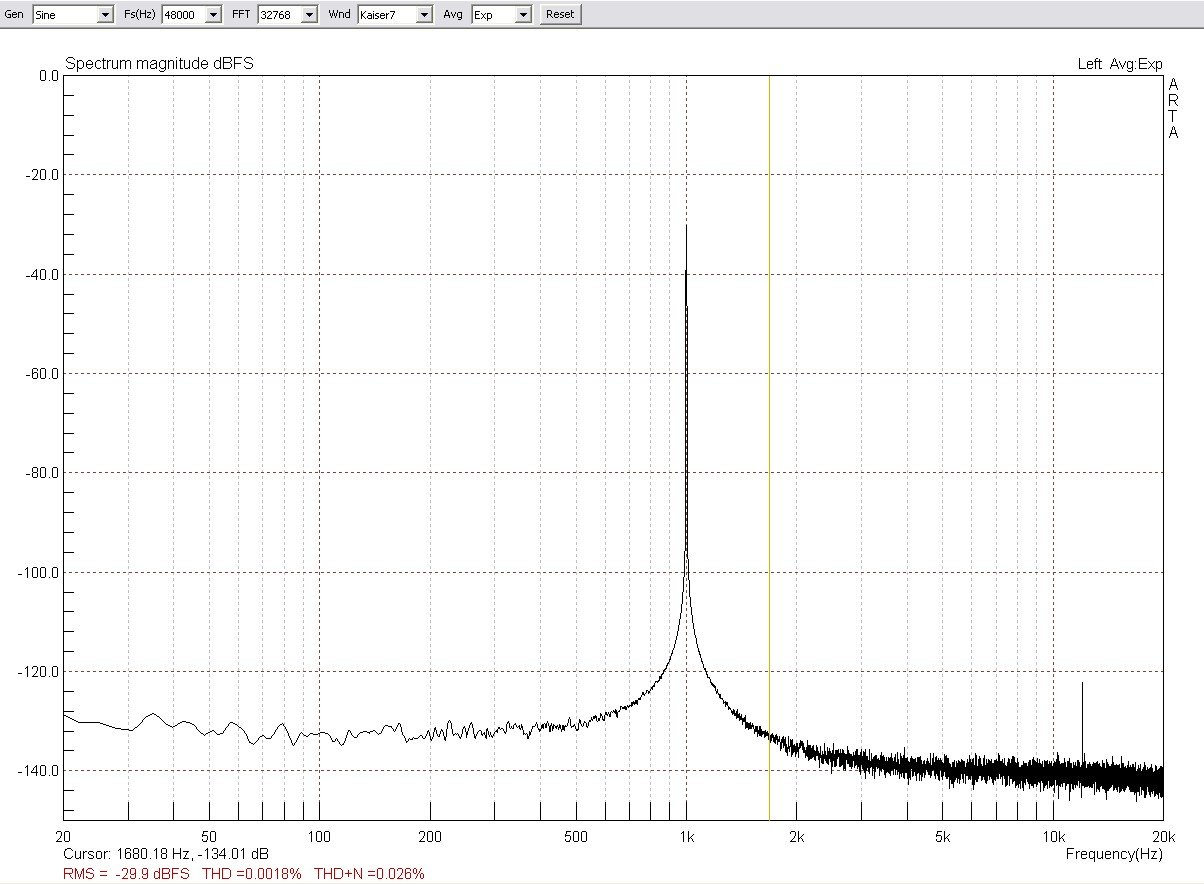Click the yellow cursor line in the plot
Image resolution: width=1204 pixels, height=884 pixels.
pos(769,447)
